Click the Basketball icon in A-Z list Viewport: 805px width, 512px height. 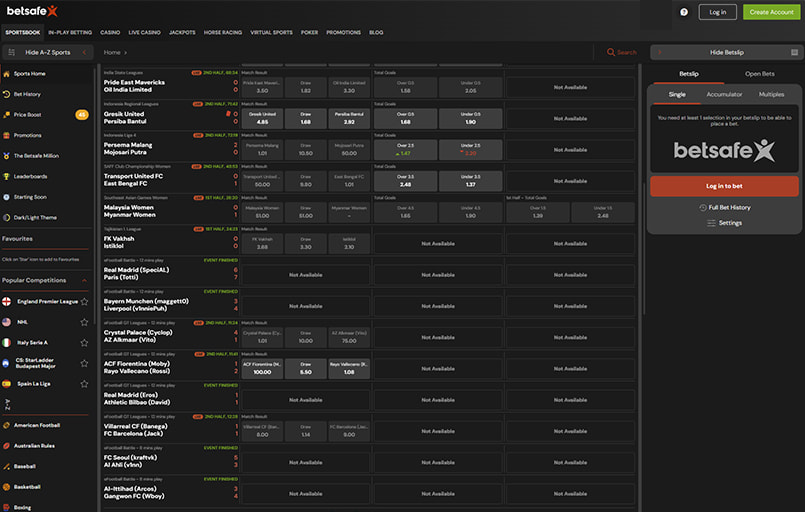click(x=6, y=487)
